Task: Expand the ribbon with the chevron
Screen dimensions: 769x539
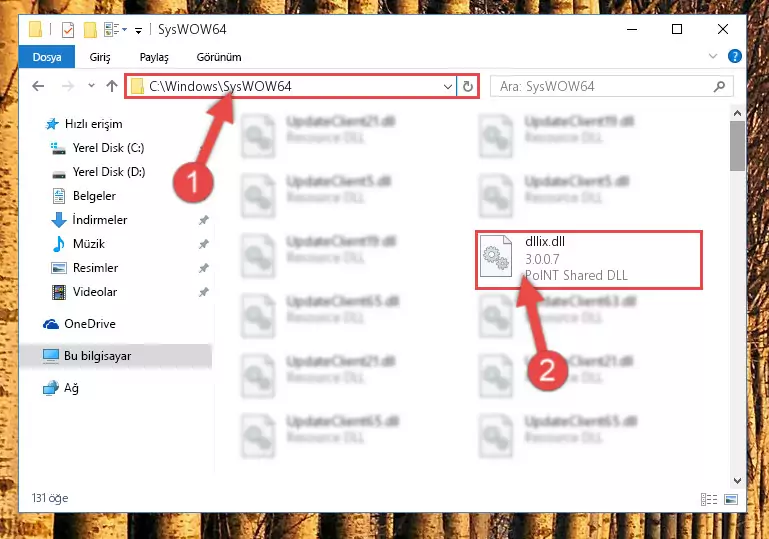Action: coord(713,56)
